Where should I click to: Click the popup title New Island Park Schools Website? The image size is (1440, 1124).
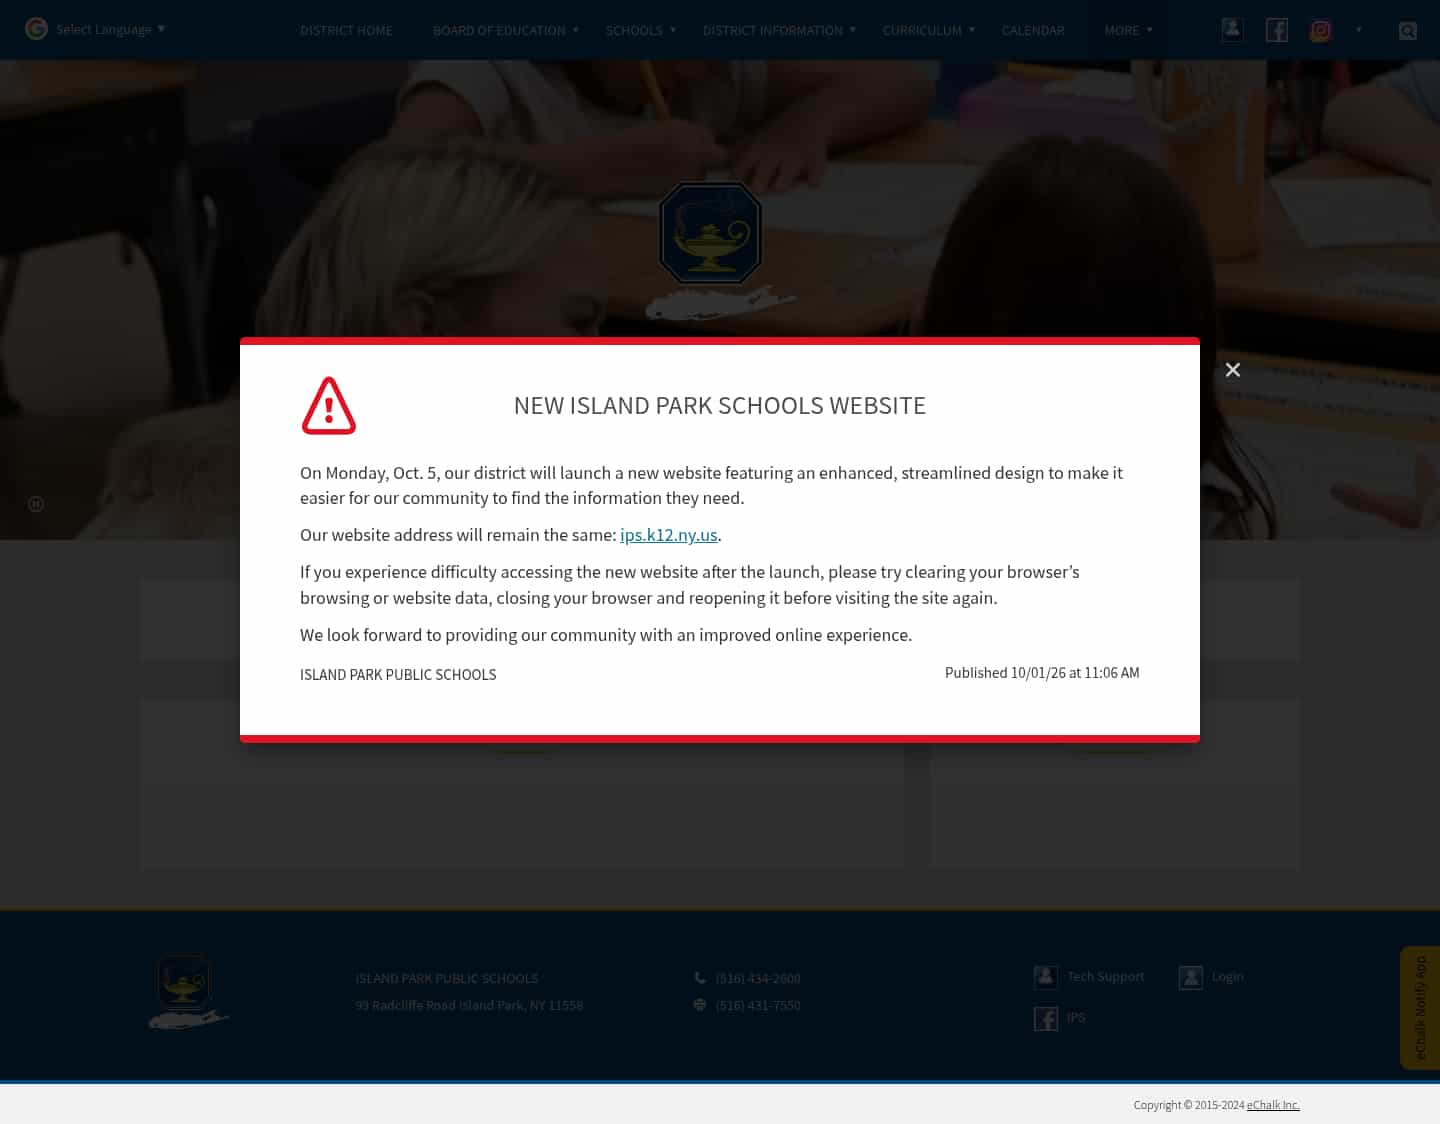coord(720,406)
